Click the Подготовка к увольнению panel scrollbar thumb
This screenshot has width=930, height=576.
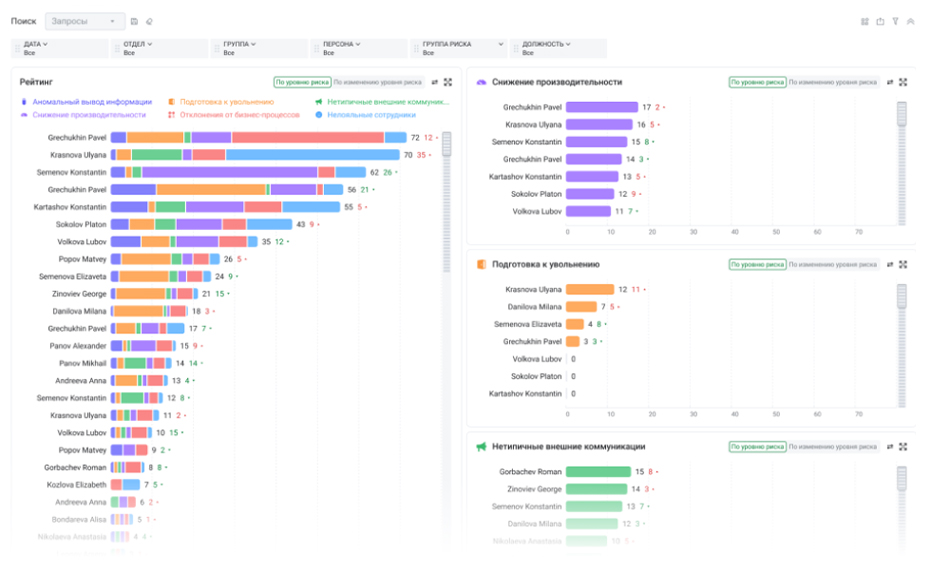tap(902, 296)
